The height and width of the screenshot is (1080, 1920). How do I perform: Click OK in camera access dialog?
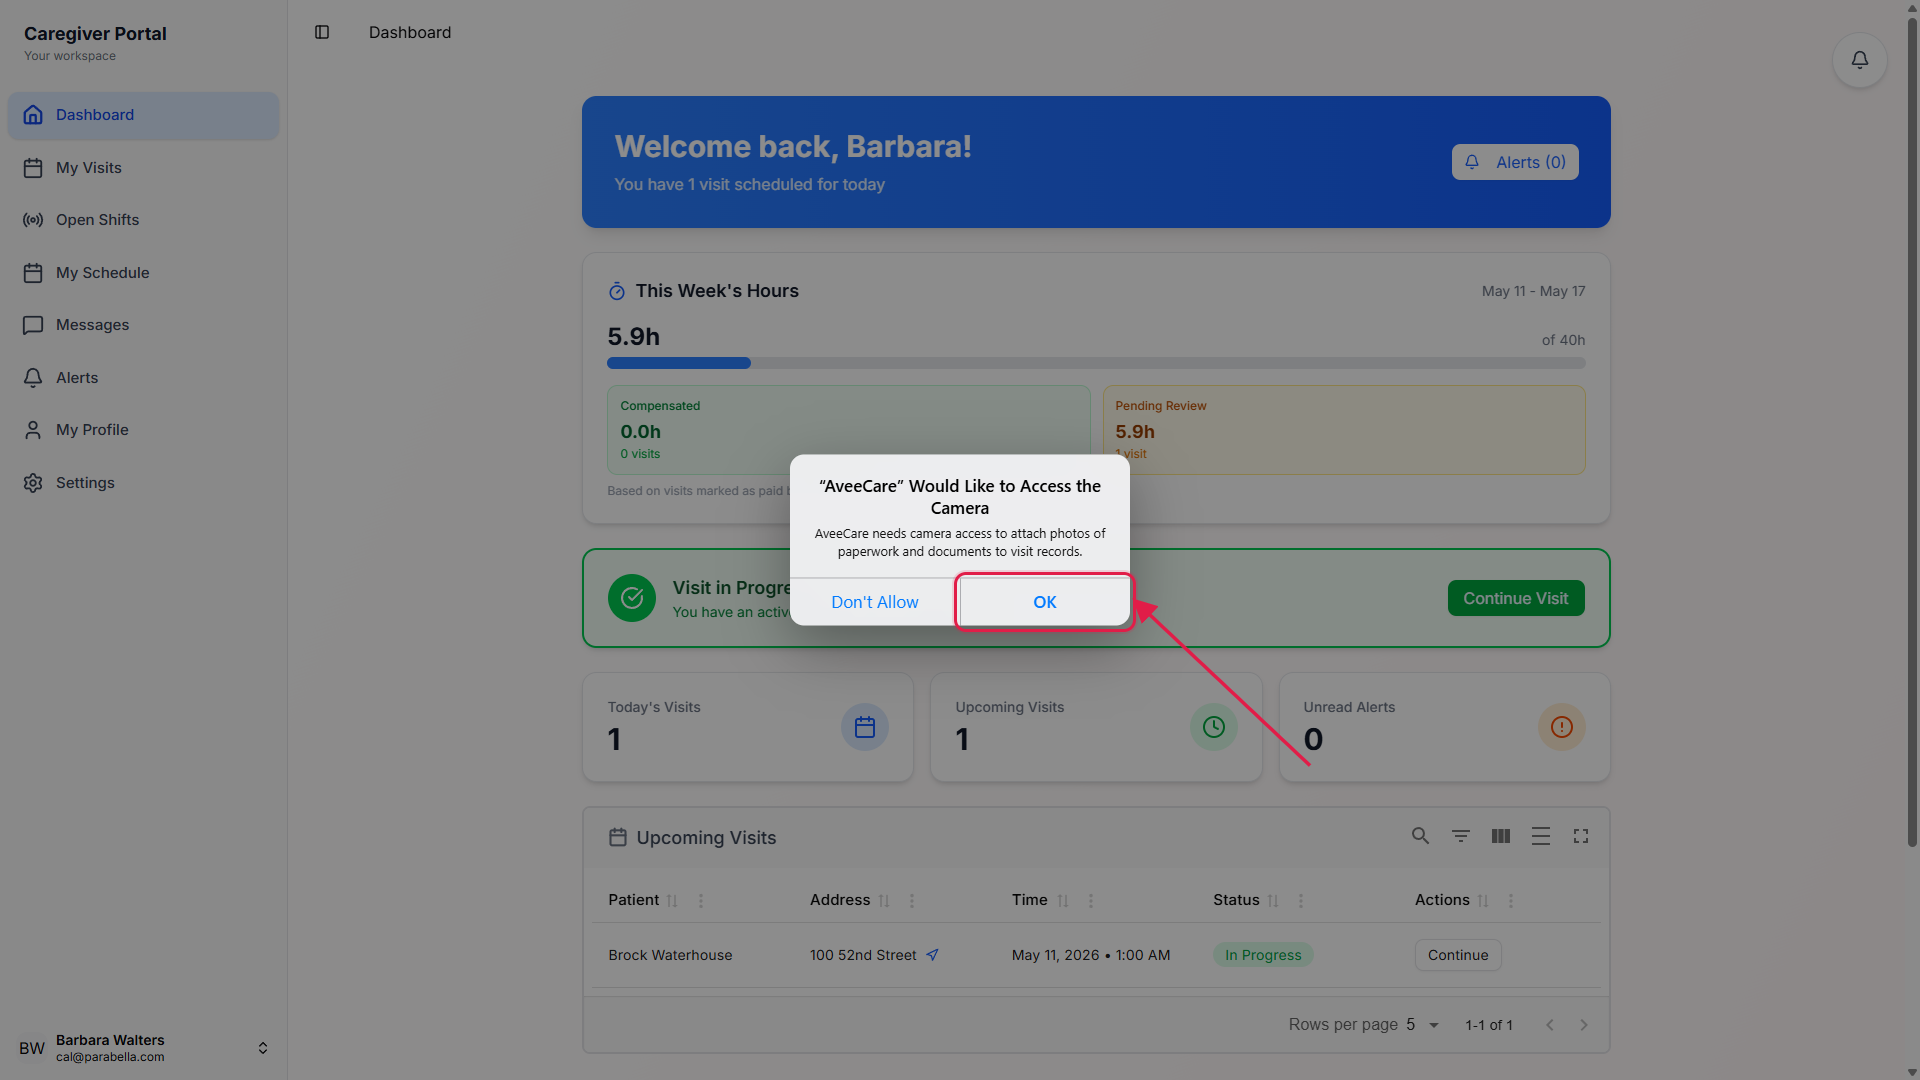click(1045, 602)
